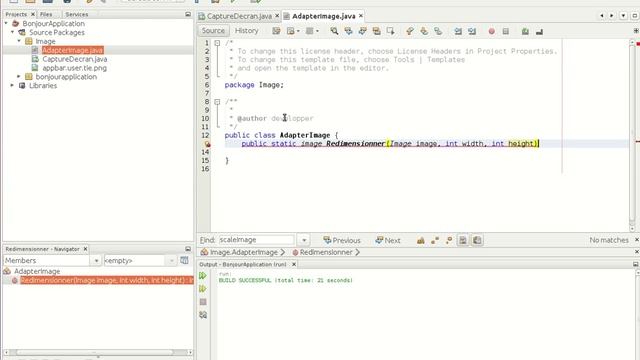Image resolution: width=640 pixels, height=360 pixels.
Task: Click Find Previous Occurrence toolbar icon
Action: 348,31
